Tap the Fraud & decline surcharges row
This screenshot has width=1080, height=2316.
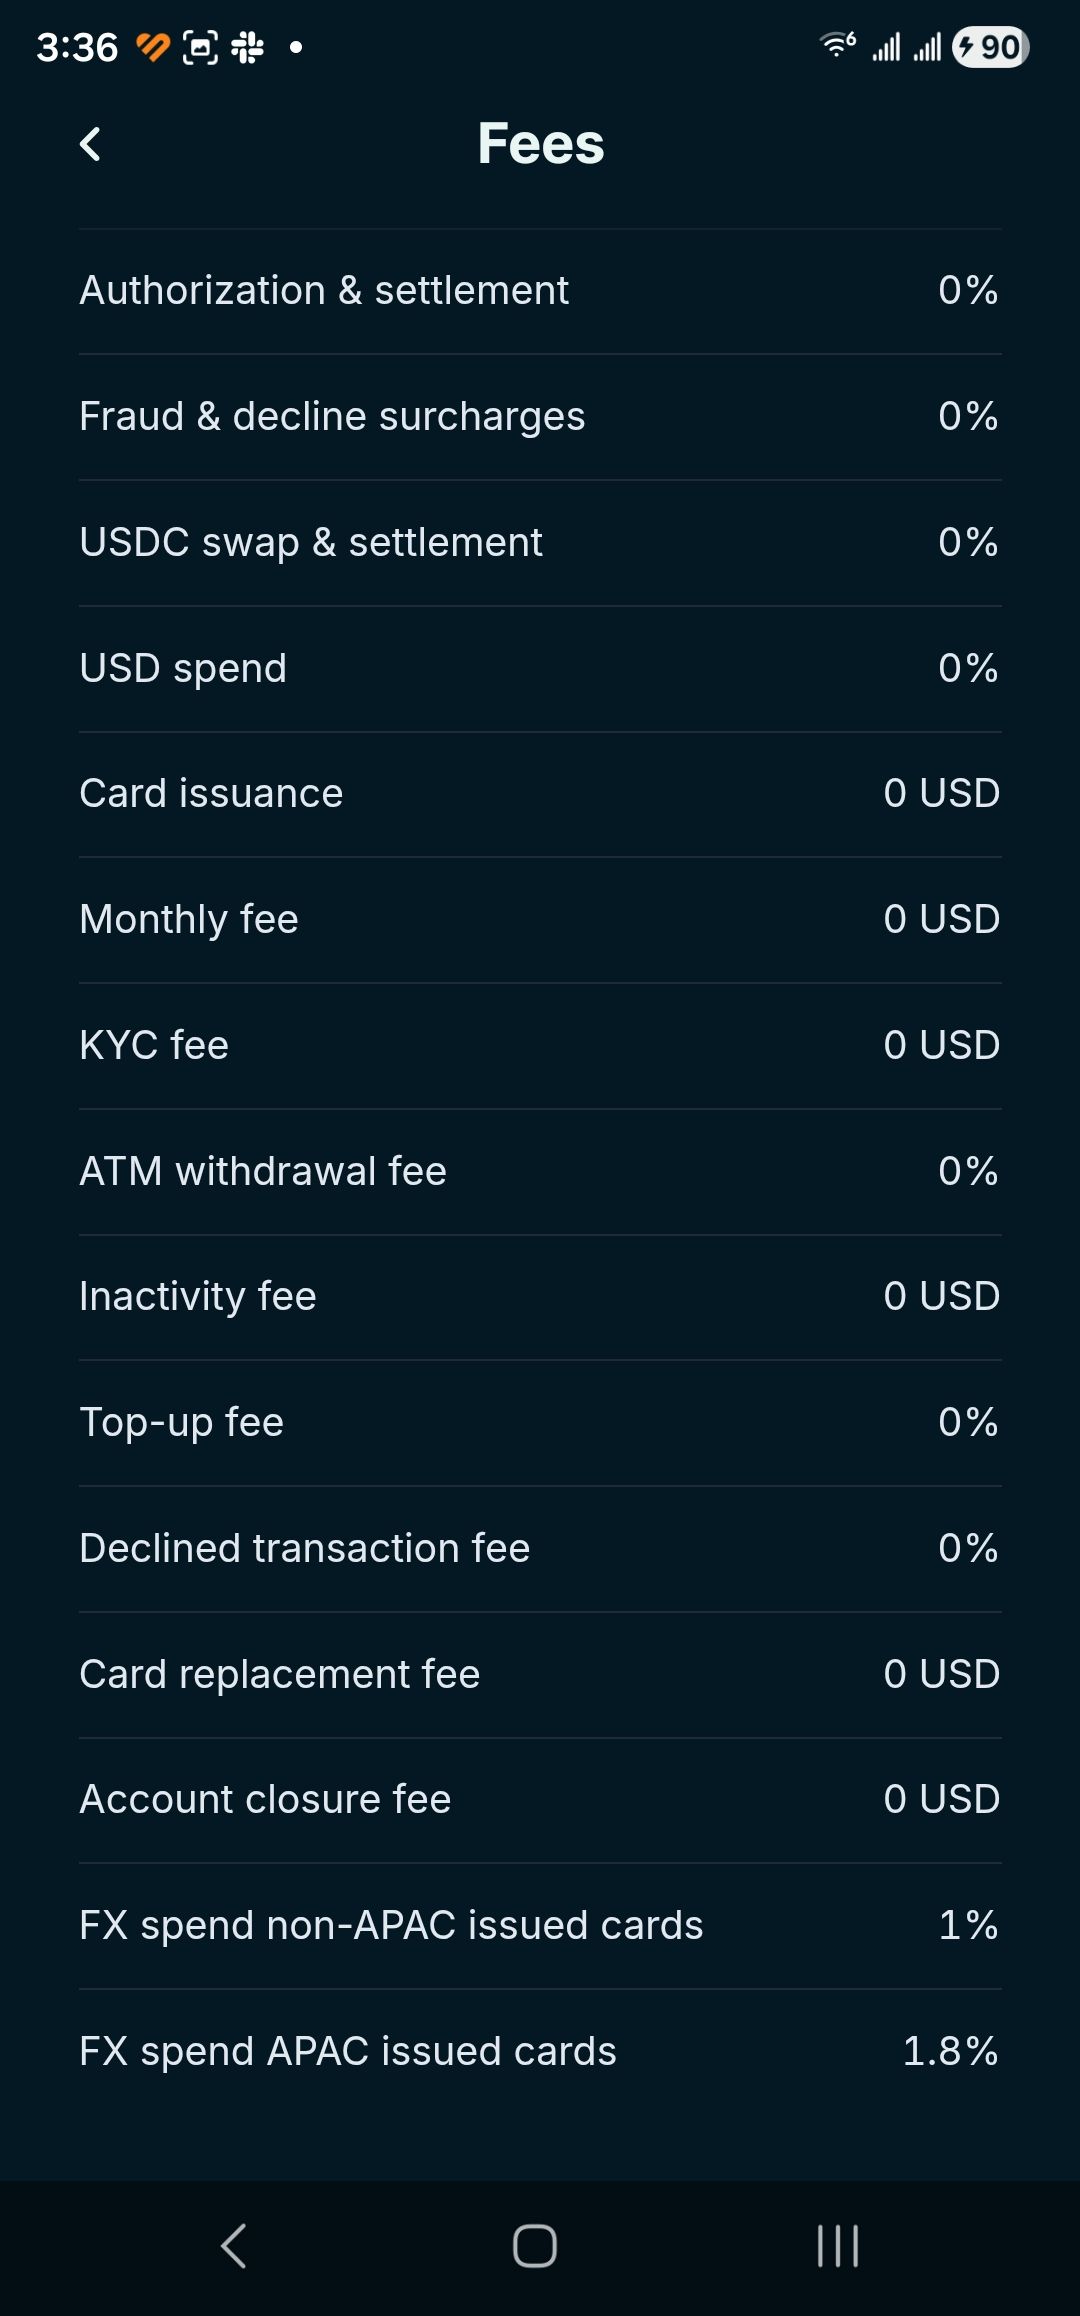(x=540, y=417)
